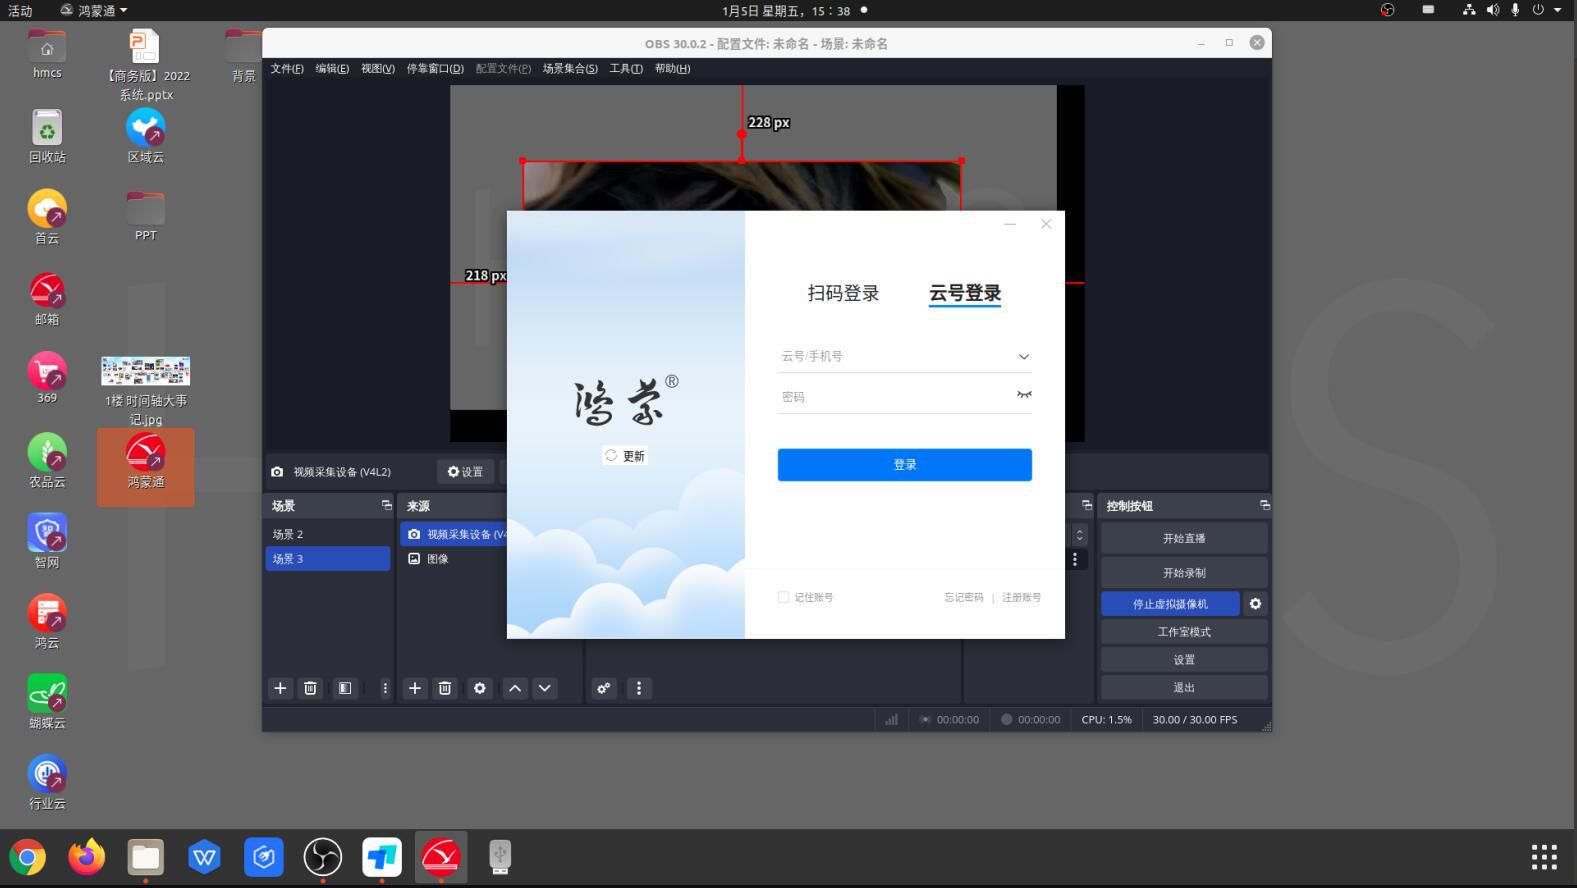Viewport: 1577px width, 888px height.
Task: Open the 鸿蒙通 app menu in top bar
Action: click(94, 10)
